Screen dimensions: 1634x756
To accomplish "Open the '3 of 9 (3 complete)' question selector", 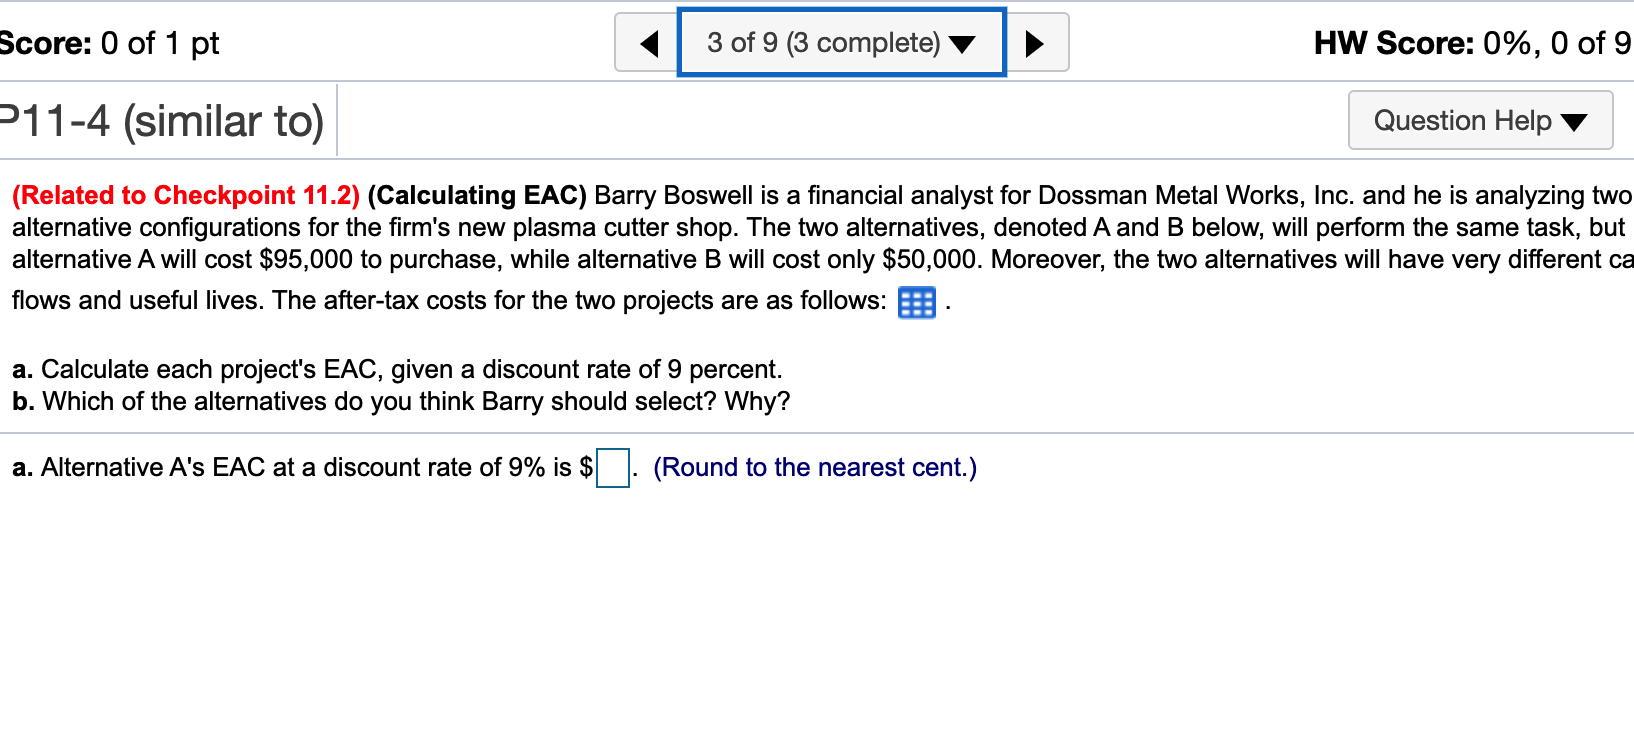I will click(x=822, y=43).
